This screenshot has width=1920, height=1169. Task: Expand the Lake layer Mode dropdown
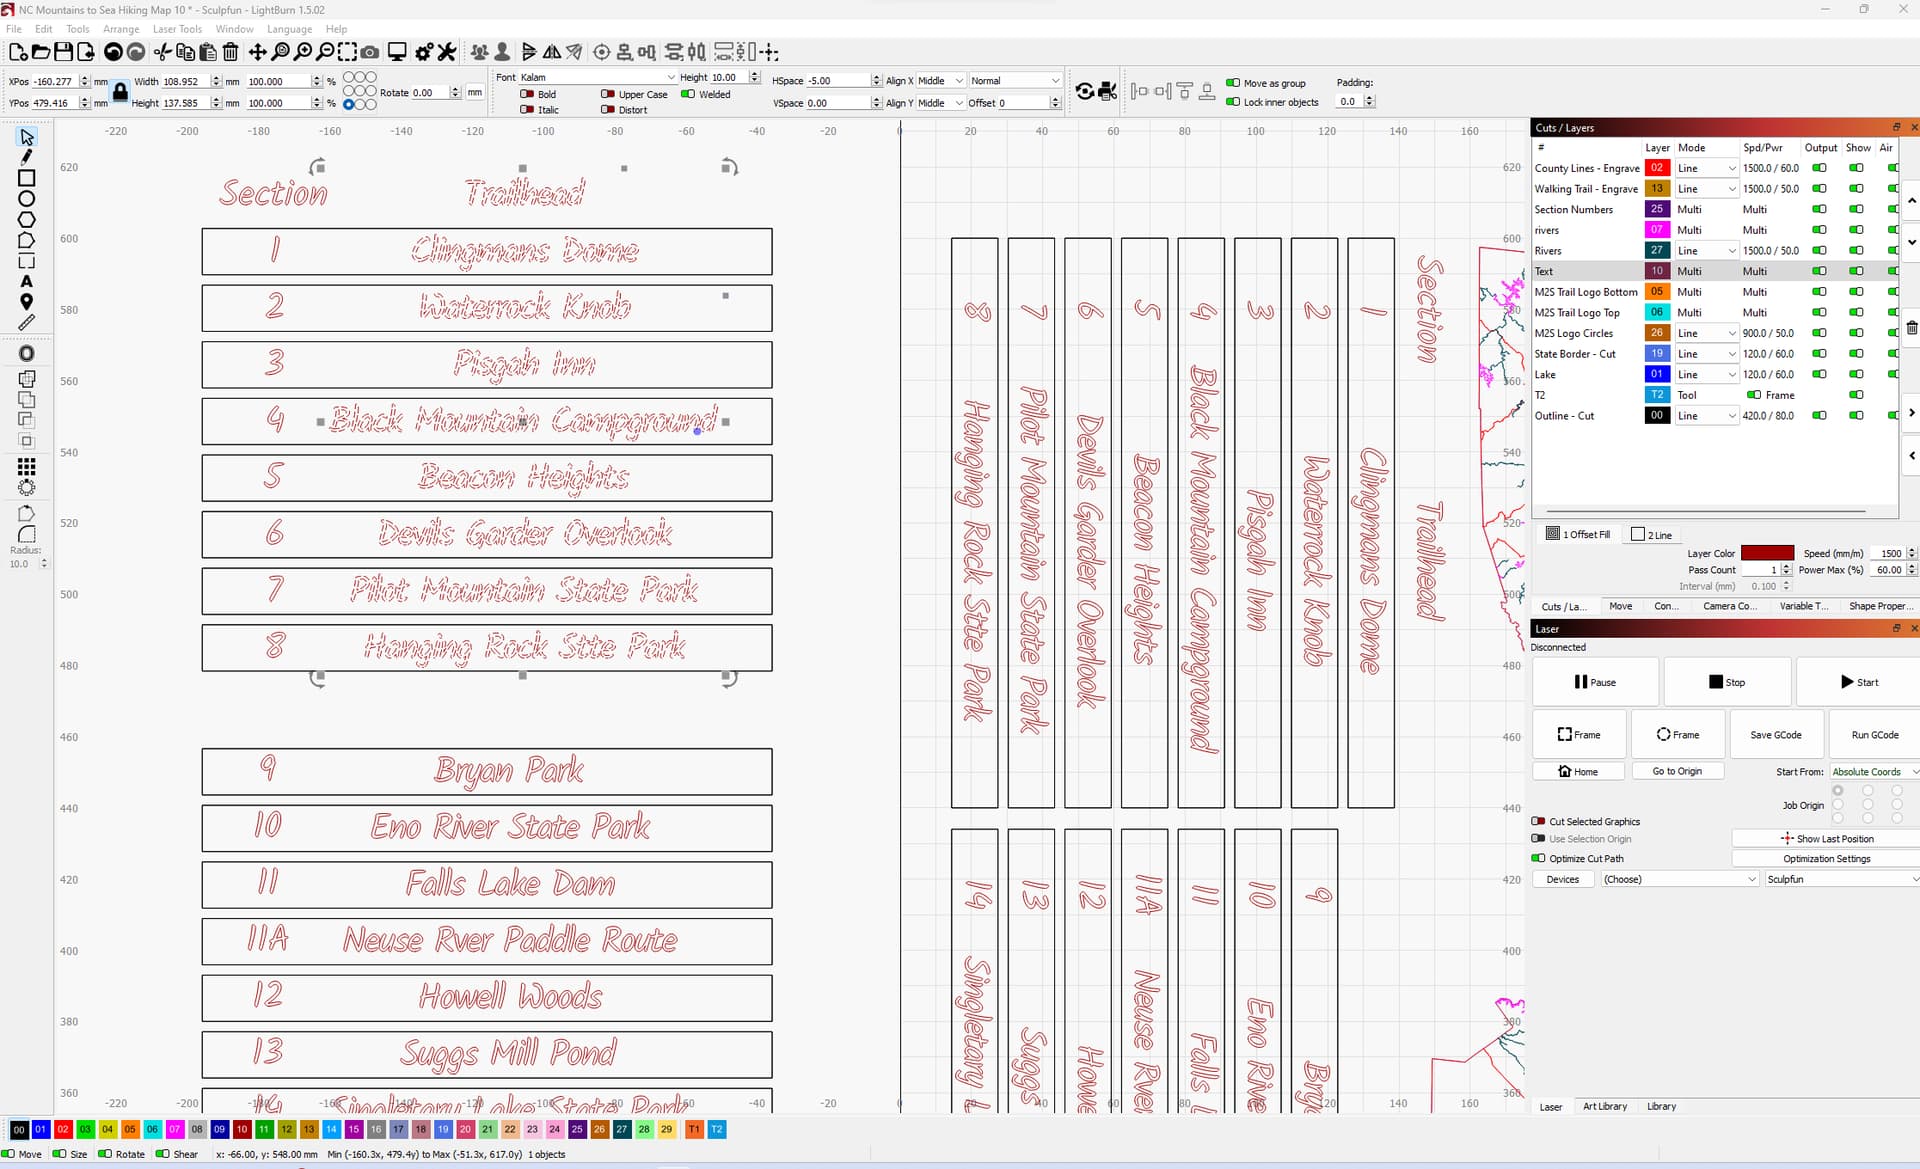tap(1706, 375)
